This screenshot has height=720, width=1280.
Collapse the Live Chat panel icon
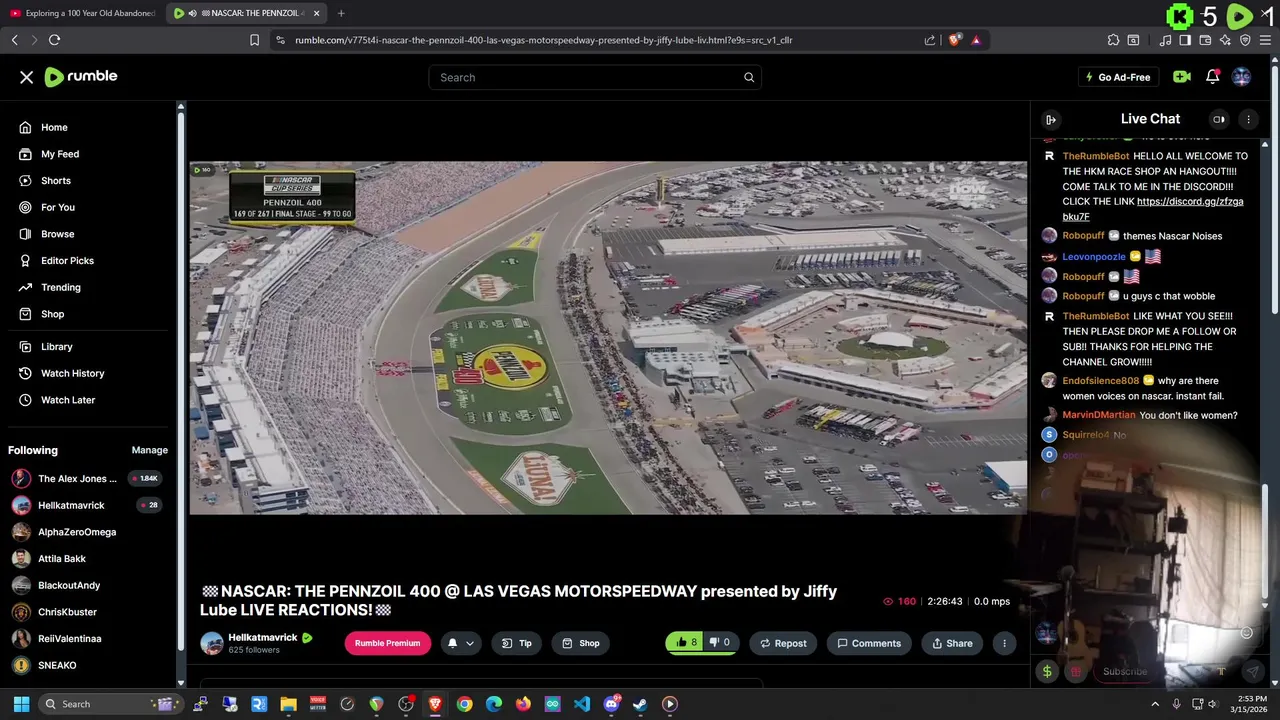point(1051,119)
